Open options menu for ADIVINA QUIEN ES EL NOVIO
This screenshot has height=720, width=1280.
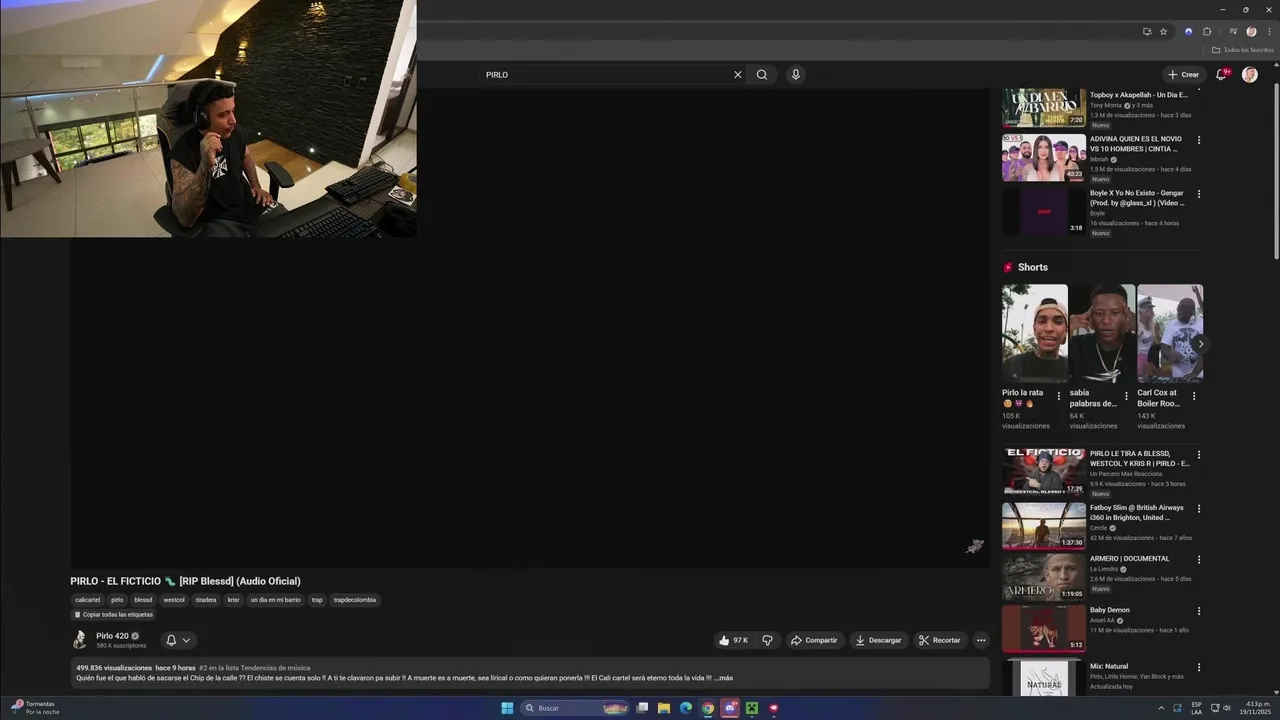point(1199,140)
